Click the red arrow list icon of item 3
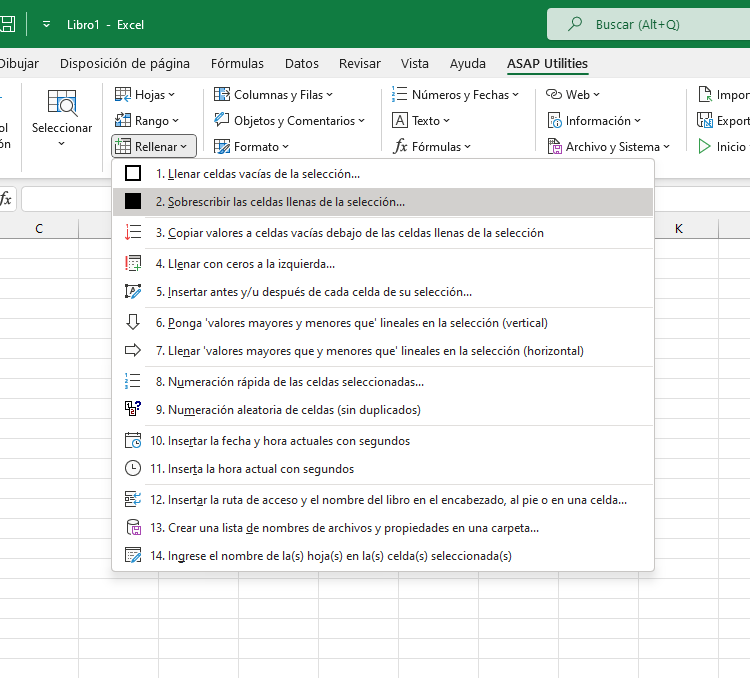 pos(133,233)
